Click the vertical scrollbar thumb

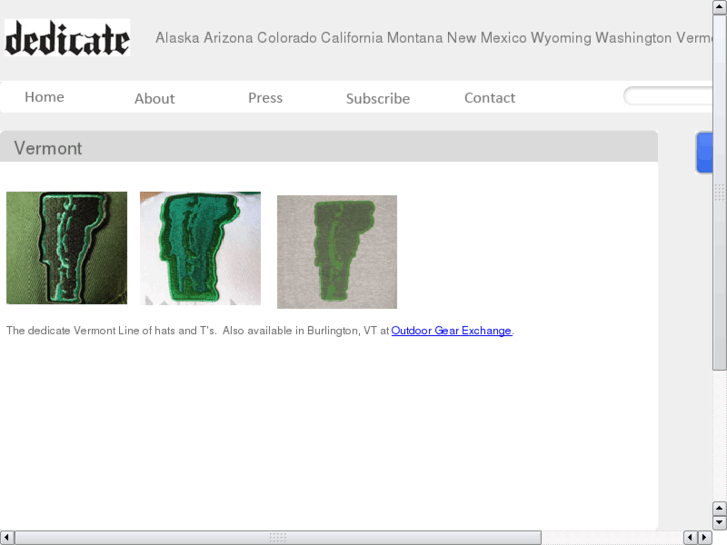(720, 192)
